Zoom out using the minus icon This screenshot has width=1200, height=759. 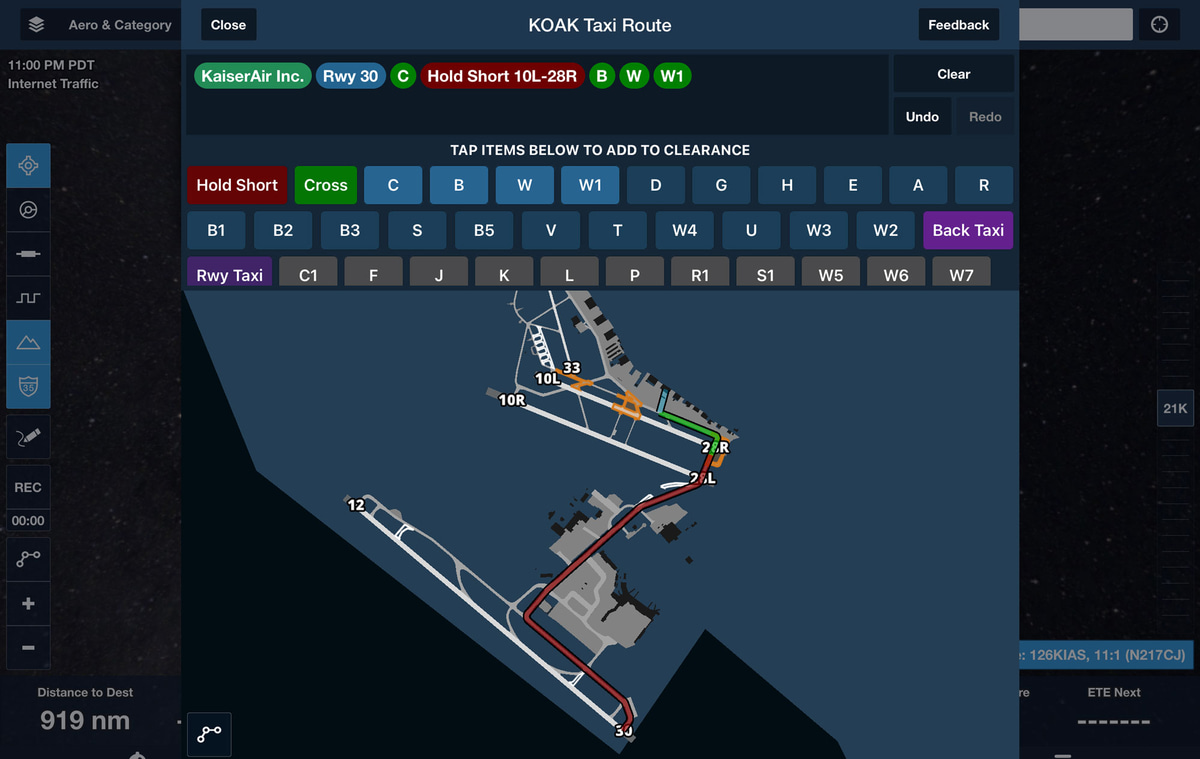tap(27, 648)
